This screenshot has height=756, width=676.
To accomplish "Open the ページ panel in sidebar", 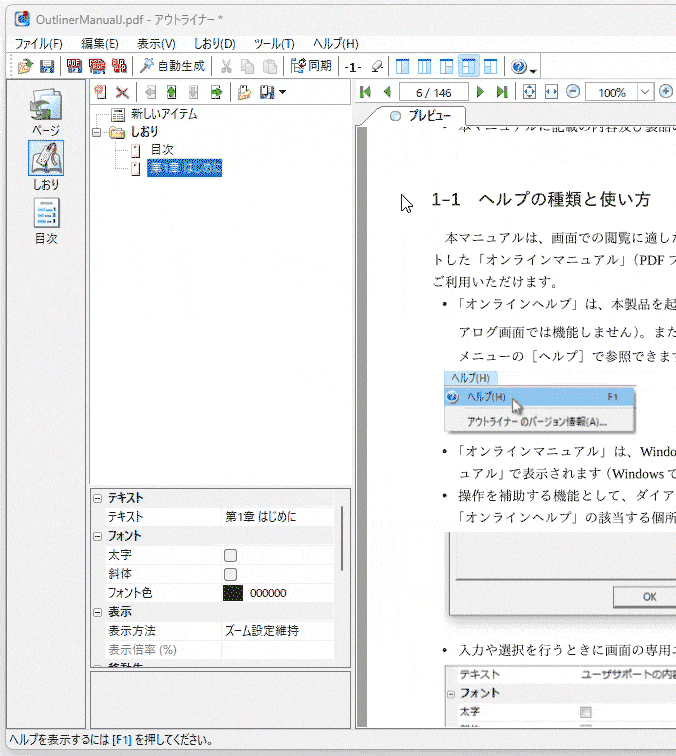I will 46,112.
